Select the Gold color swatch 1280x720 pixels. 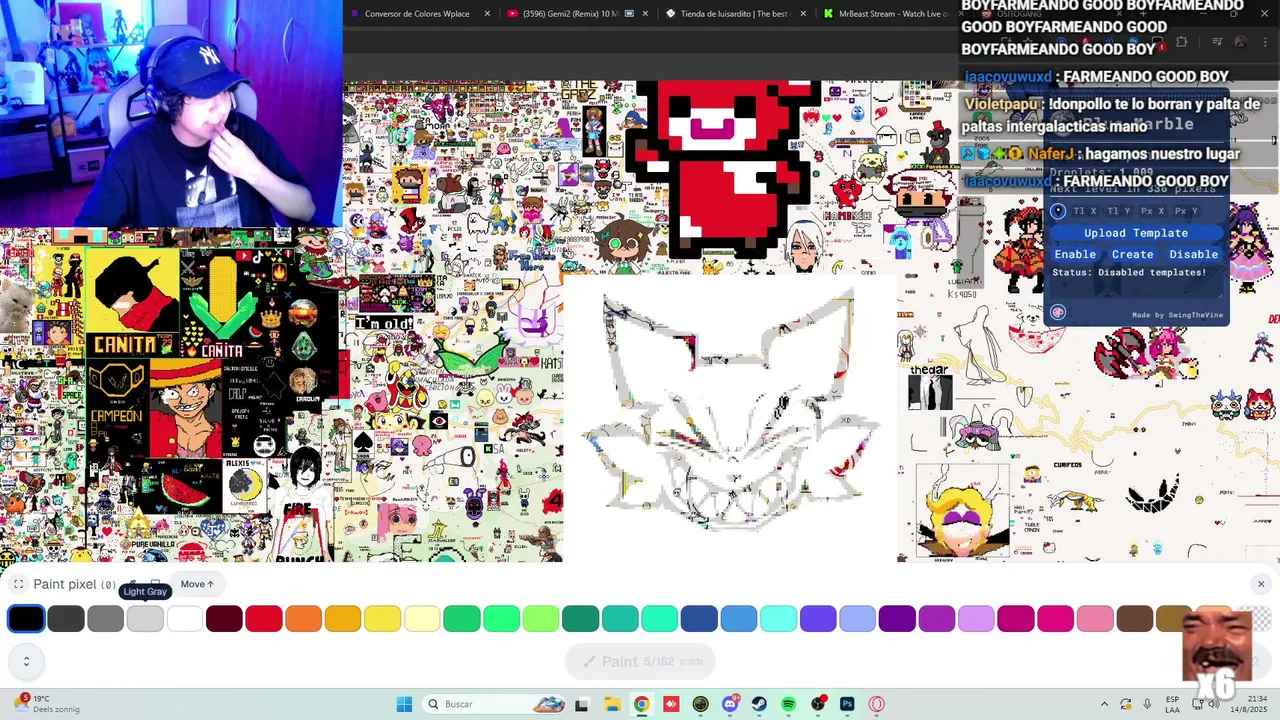343,619
